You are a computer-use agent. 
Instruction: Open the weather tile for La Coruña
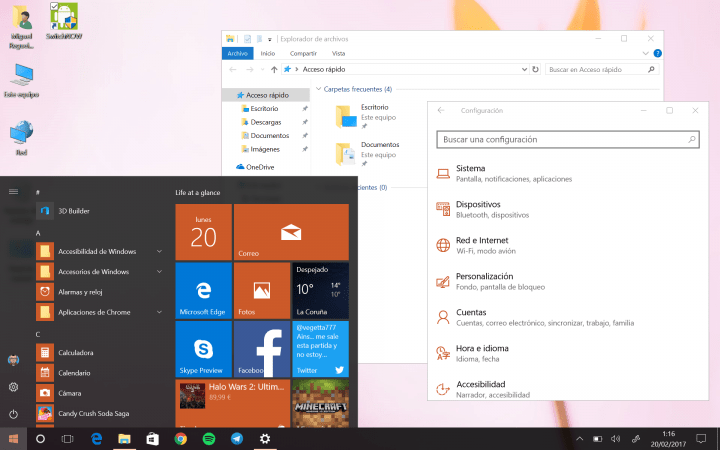pos(321,290)
